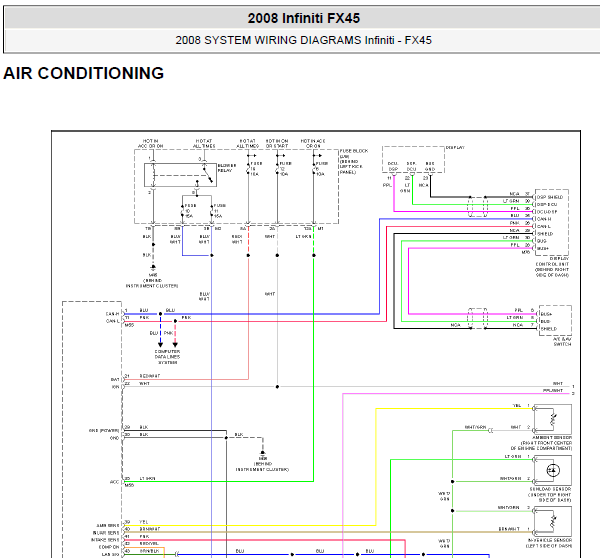This screenshot has height=558, width=600.
Task: Click the in-vehicle sensor resistor symbol
Action: [552, 522]
